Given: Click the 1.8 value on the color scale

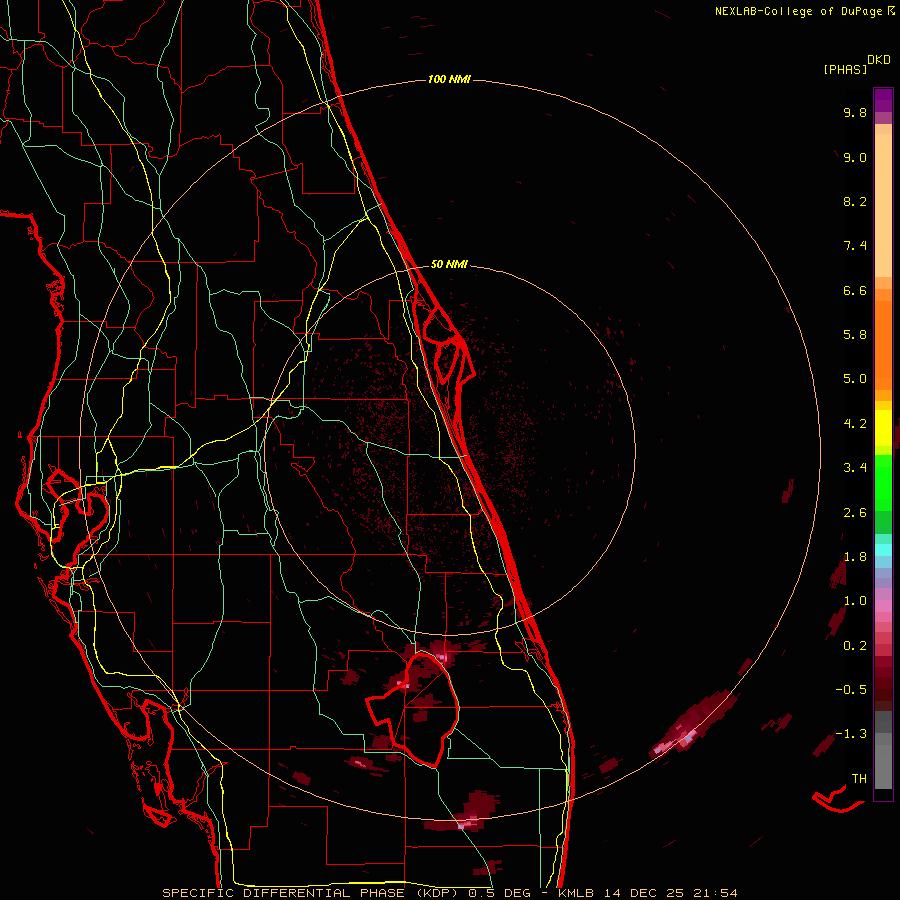Looking at the screenshot, I should [x=855, y=557].
